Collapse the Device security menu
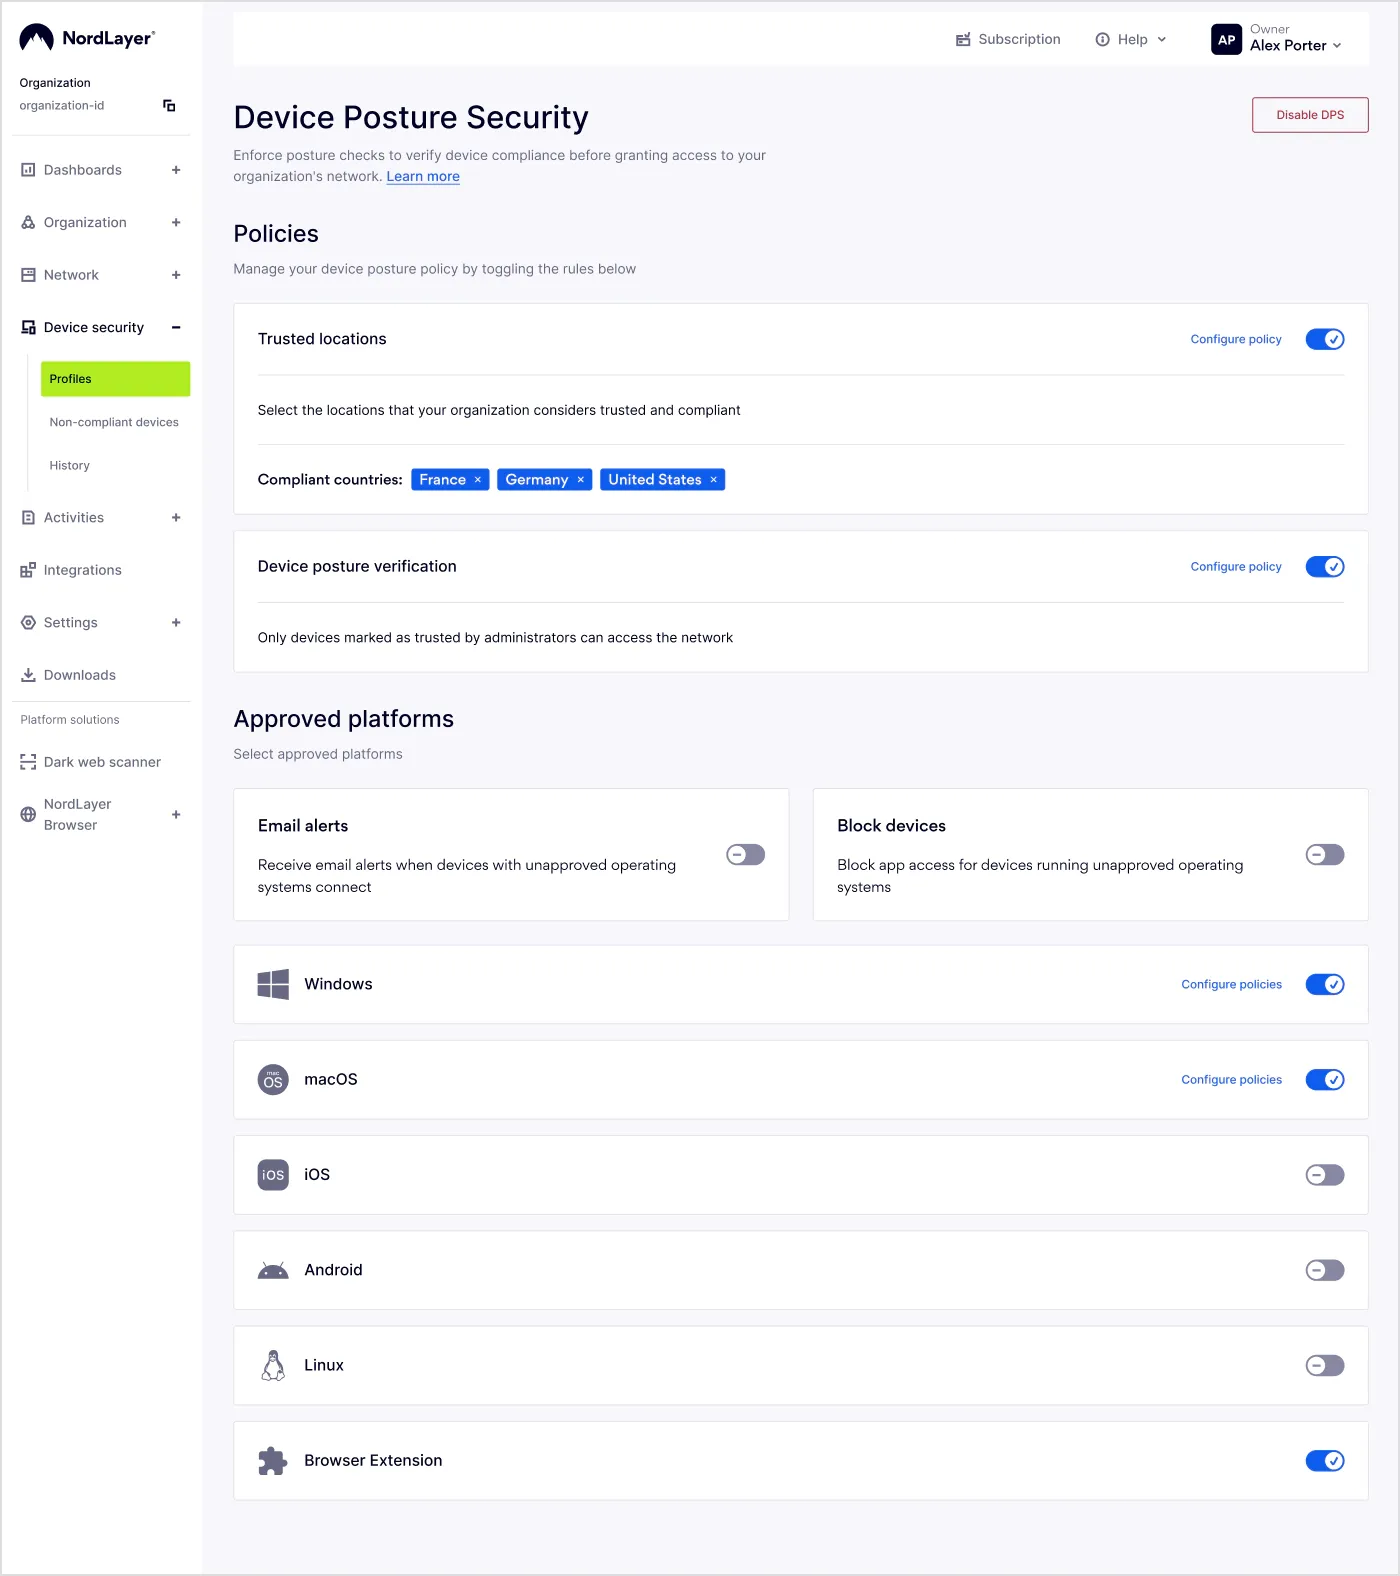Viewport: 1400px width, 1576px height. point(176,327)
